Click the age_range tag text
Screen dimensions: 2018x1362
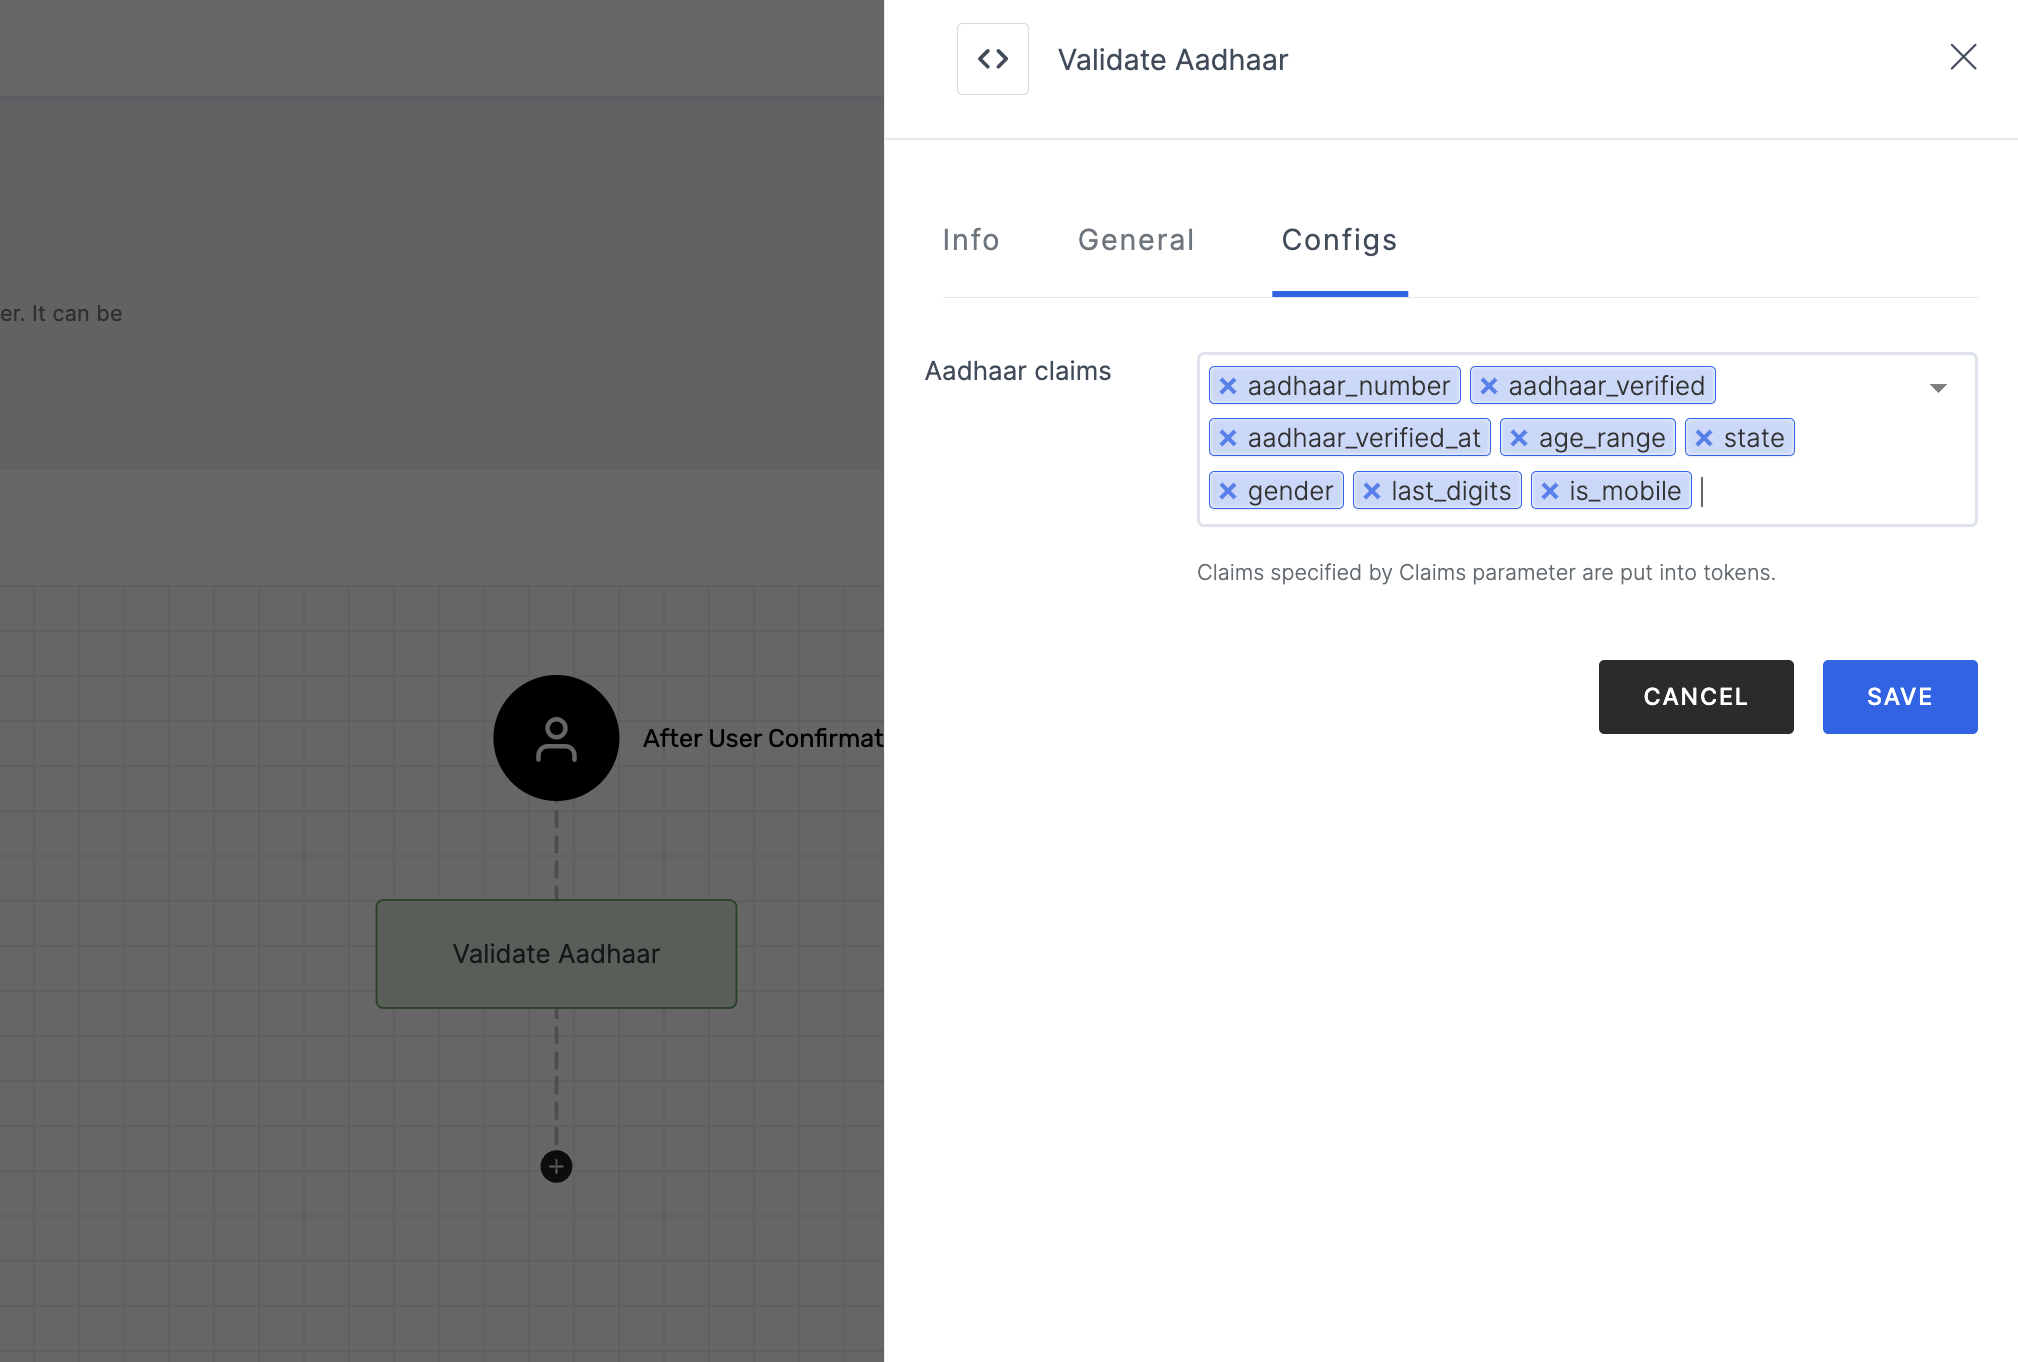tap(1602, 438)
